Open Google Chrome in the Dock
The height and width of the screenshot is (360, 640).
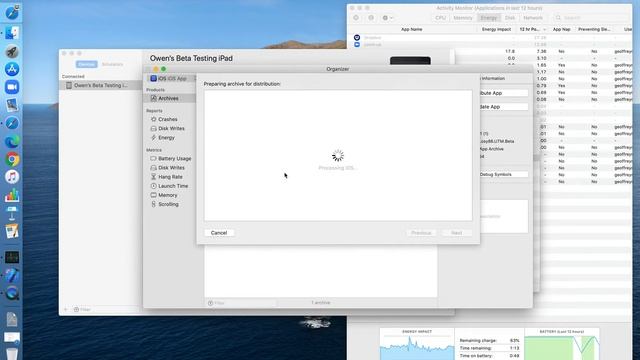click(12, 159)
